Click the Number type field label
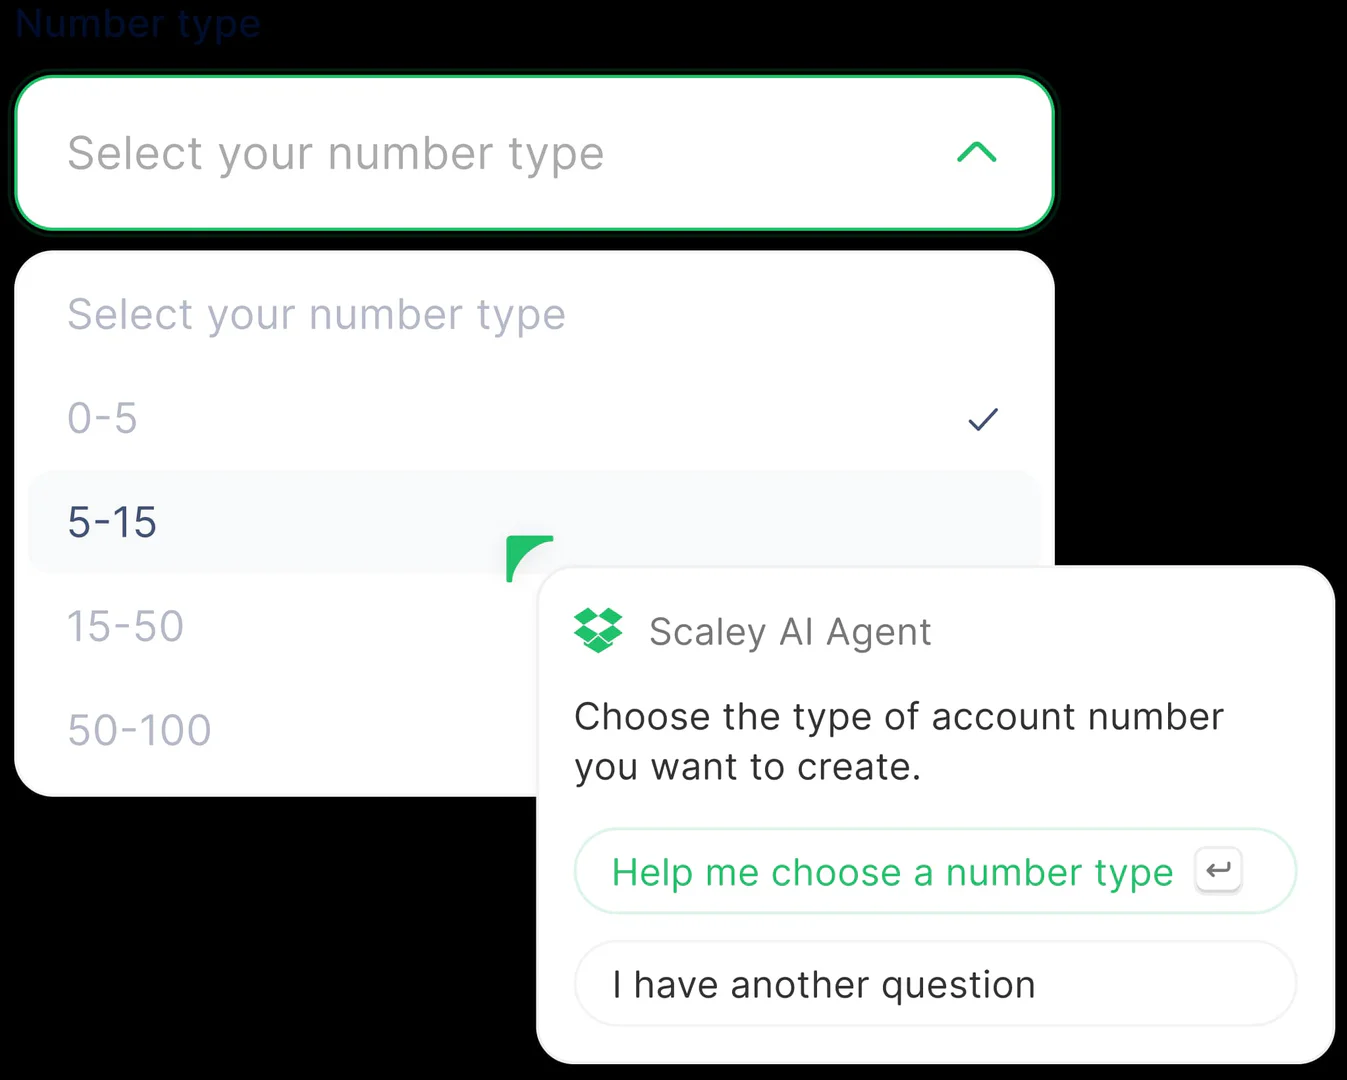 [x=137, y=23]
